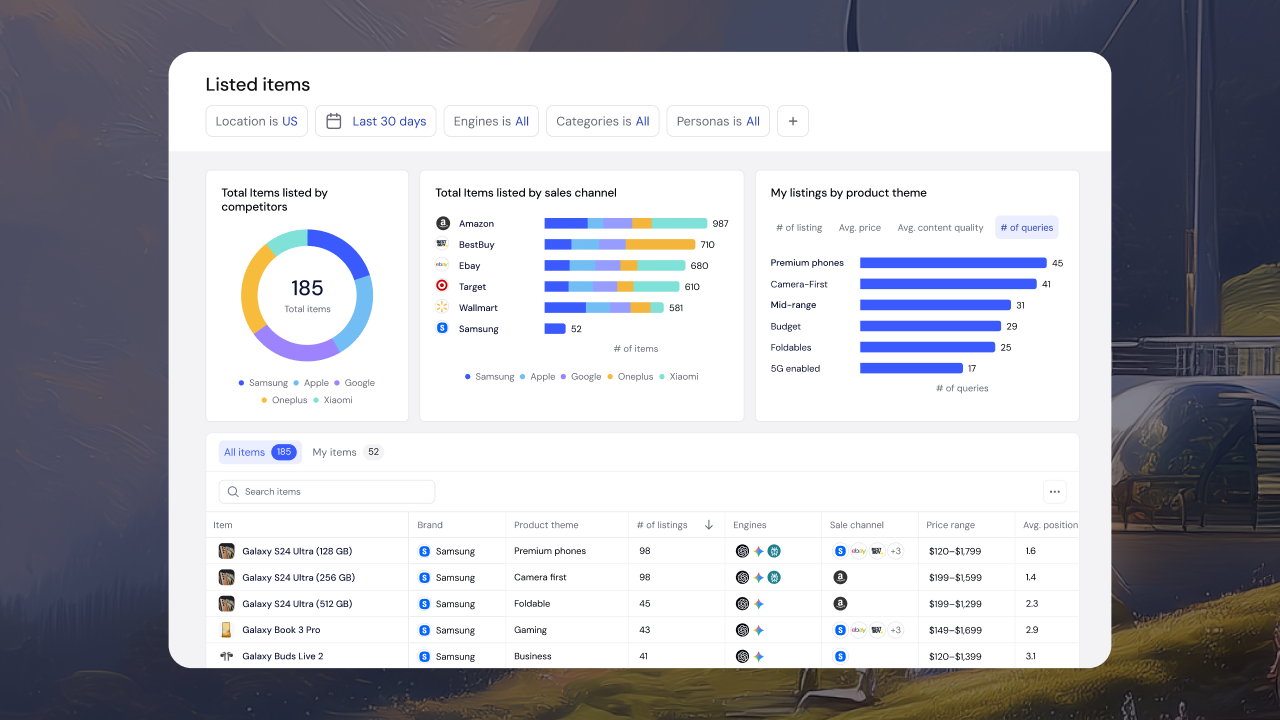The image size is (1280, 720).
Task: Open the Galaxy S24 Ultra (256 GB) item
Action: coord(297,577)
